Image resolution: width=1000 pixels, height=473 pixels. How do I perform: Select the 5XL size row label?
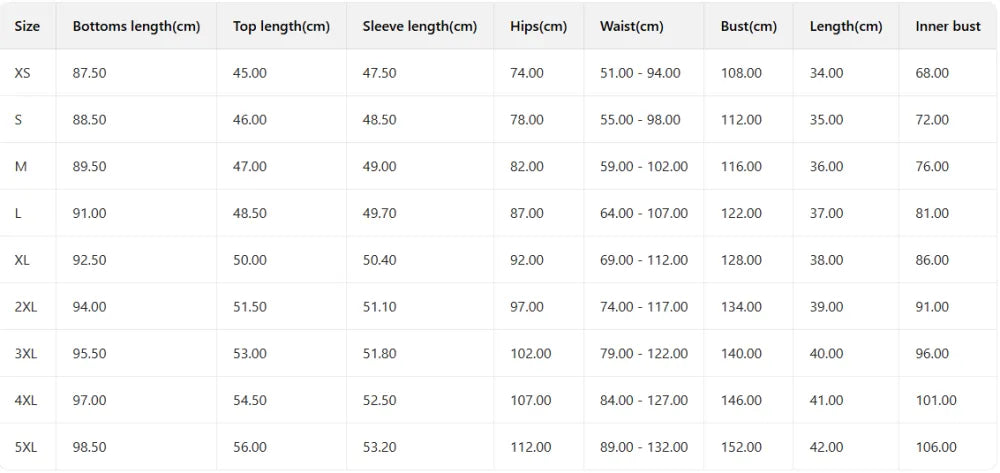tap(26, 448)
